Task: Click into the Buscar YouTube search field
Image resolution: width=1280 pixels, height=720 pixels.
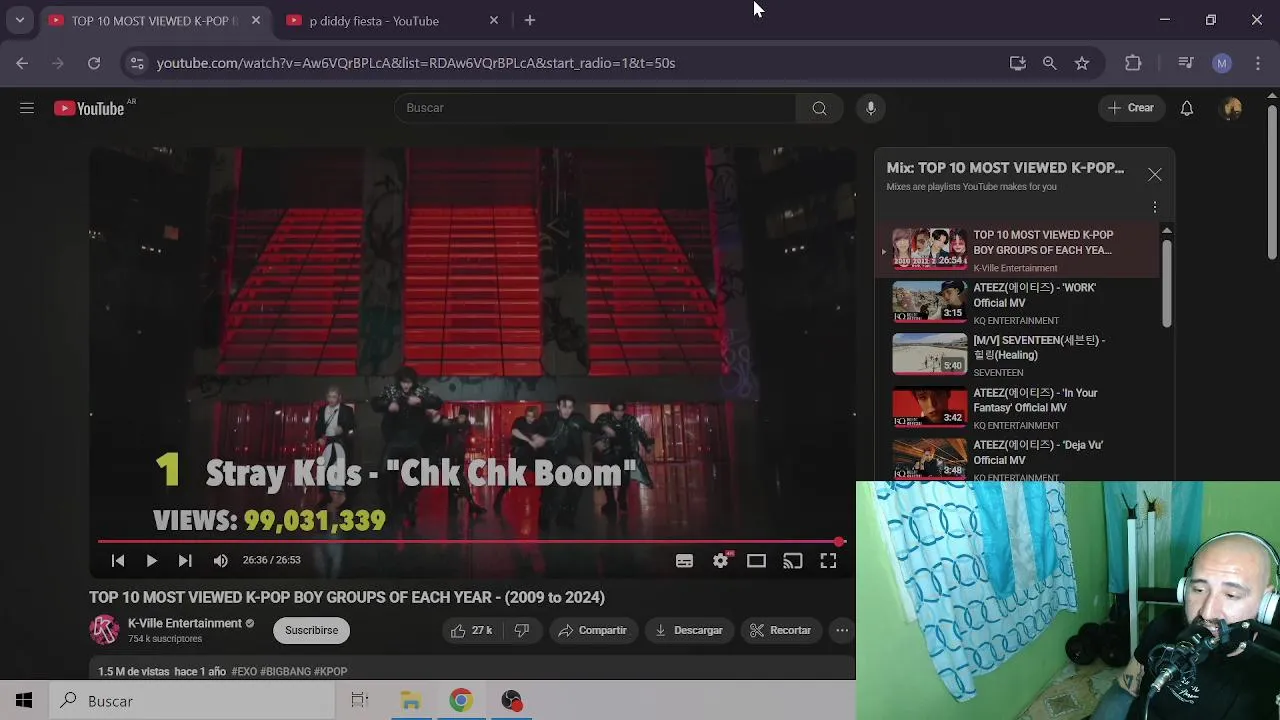Action: tap(595, 108)
